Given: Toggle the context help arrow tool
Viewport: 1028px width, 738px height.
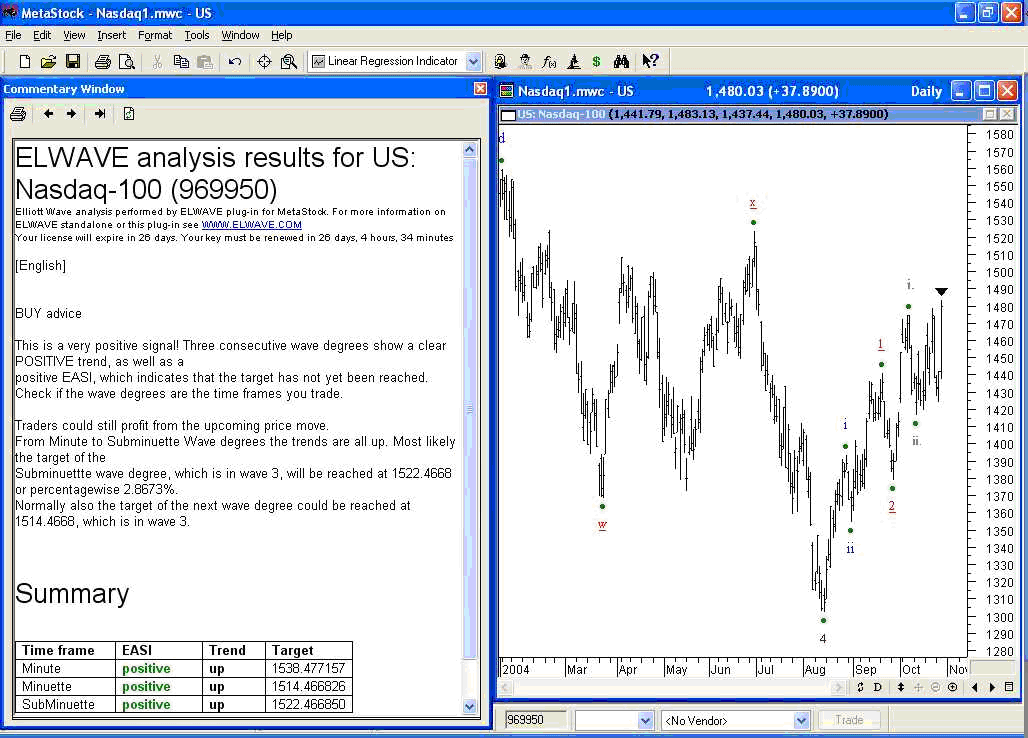Looking at the screenshot, I should 650,62.
